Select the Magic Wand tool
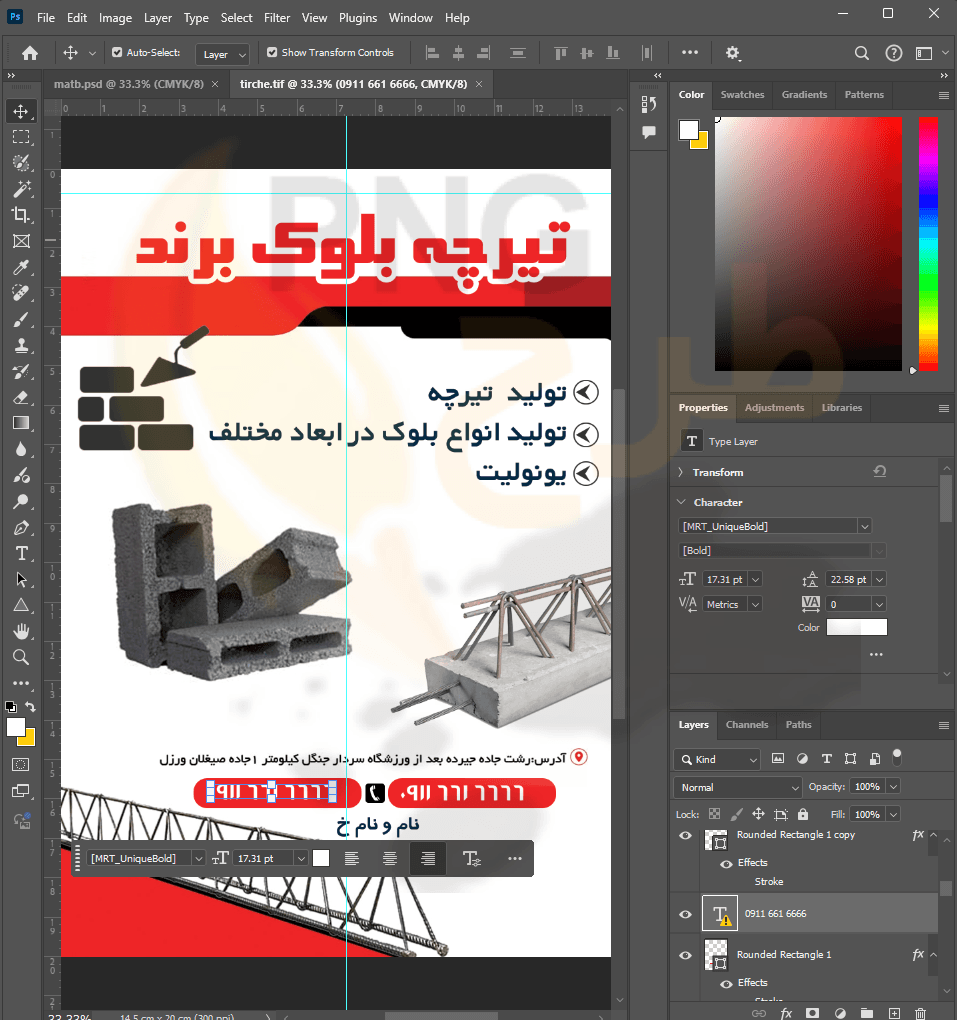 coord(21,189)
